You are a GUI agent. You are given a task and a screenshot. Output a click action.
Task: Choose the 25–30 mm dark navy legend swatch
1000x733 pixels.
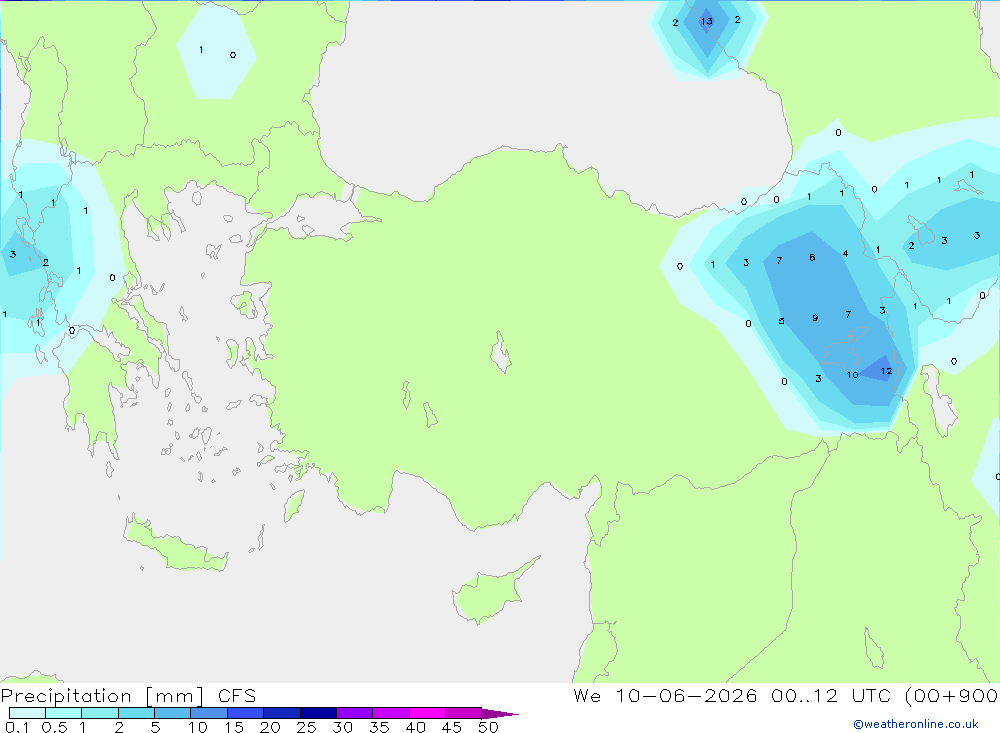coord(318,713)
